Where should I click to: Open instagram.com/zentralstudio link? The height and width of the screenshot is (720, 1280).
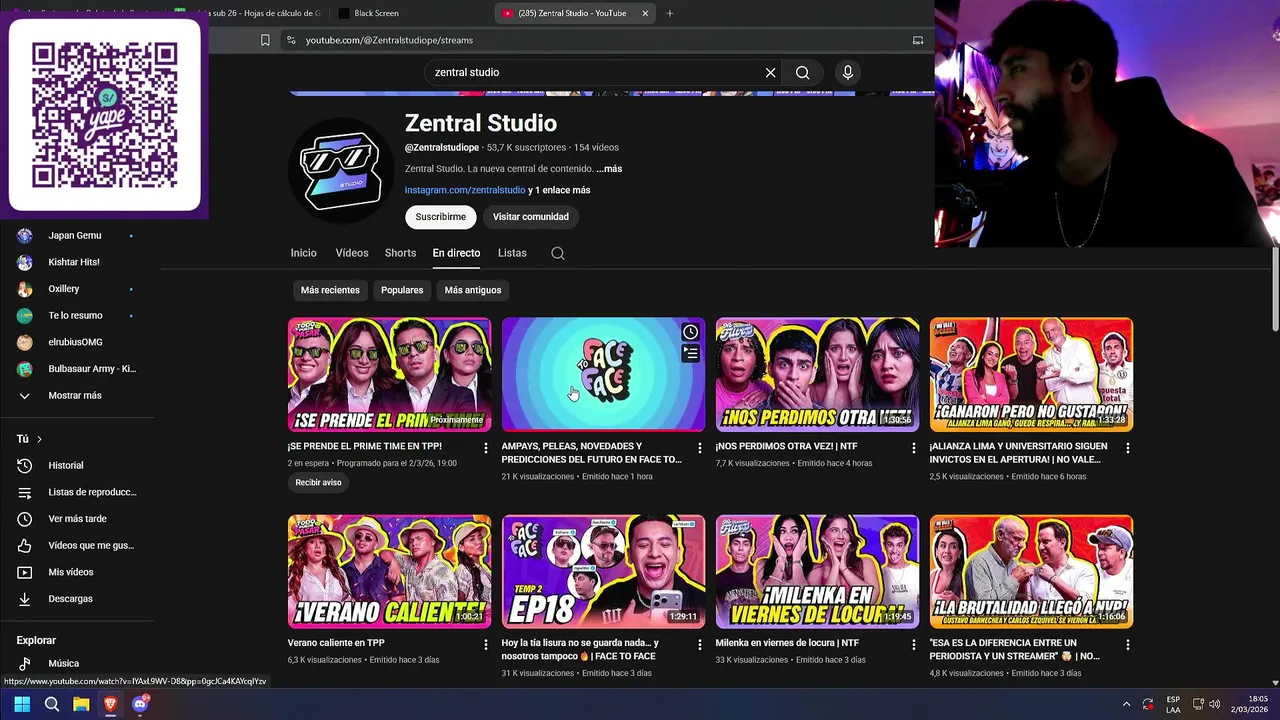[465, 190]
